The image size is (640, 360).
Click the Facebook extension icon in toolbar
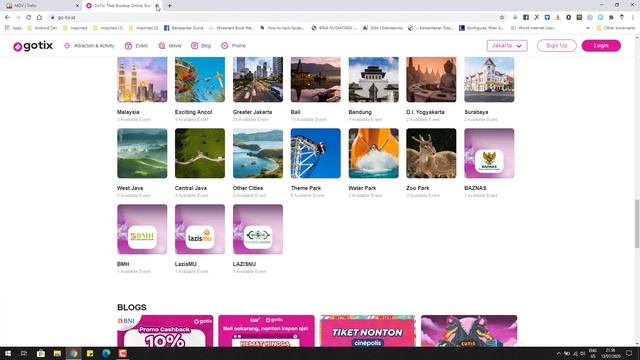pos(526,18)
